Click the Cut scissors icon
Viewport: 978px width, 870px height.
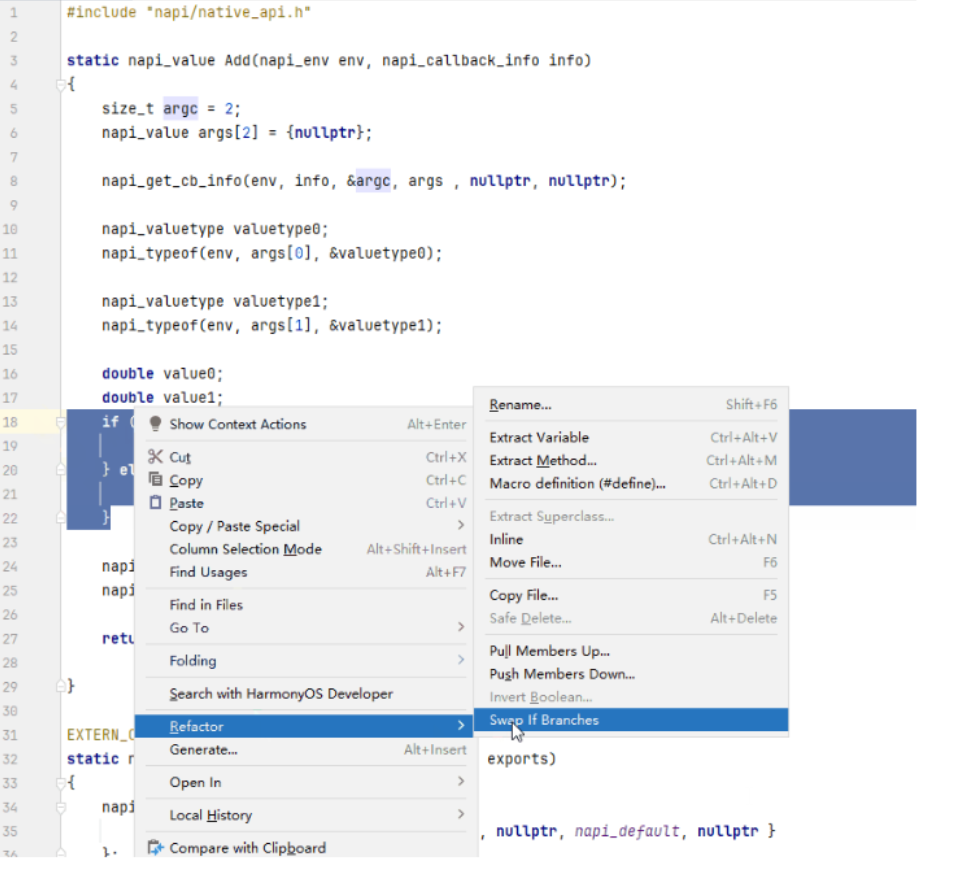click(x=155, y=457)
